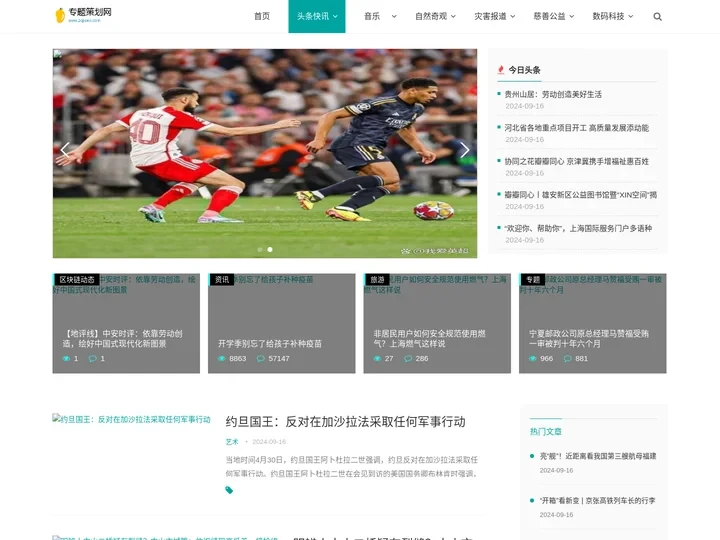Expand the 慈善公益 dropdown chevron
Viewport: 720px width, 540px height.
572,17
